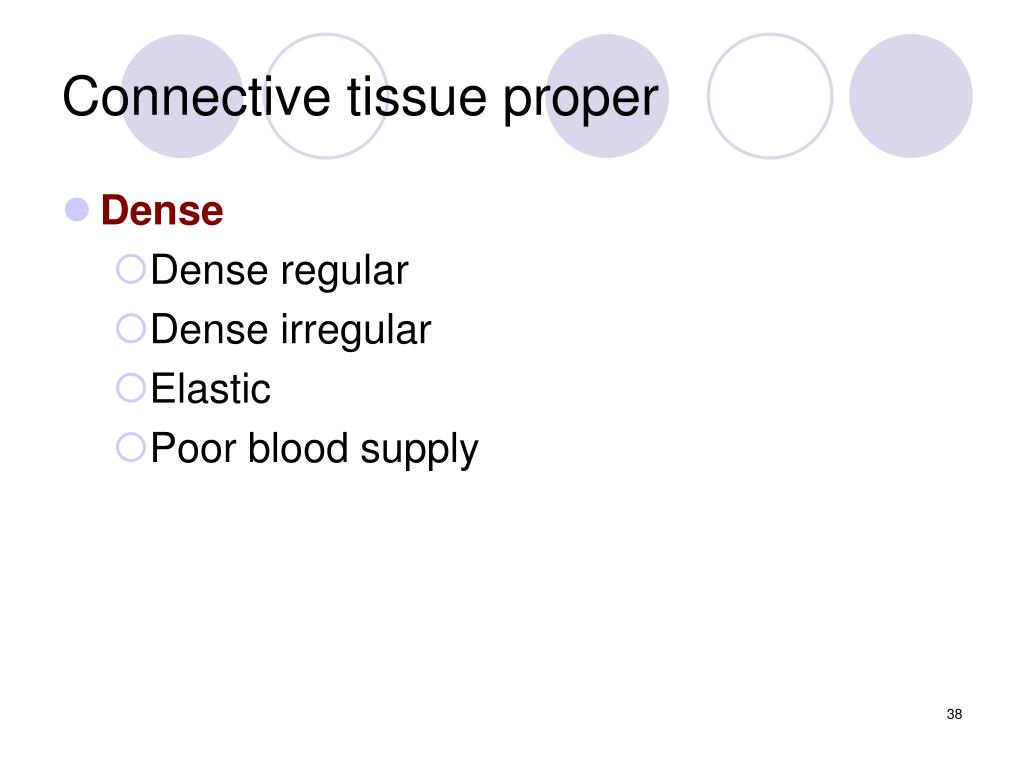
Task: Click the hollow bullet next to Poor blood supply
Action: click(131, 447)
